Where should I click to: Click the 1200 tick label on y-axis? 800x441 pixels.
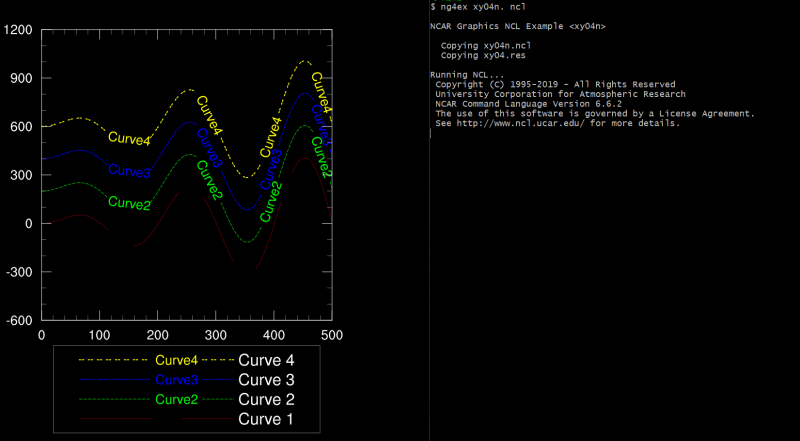[19, 30]
